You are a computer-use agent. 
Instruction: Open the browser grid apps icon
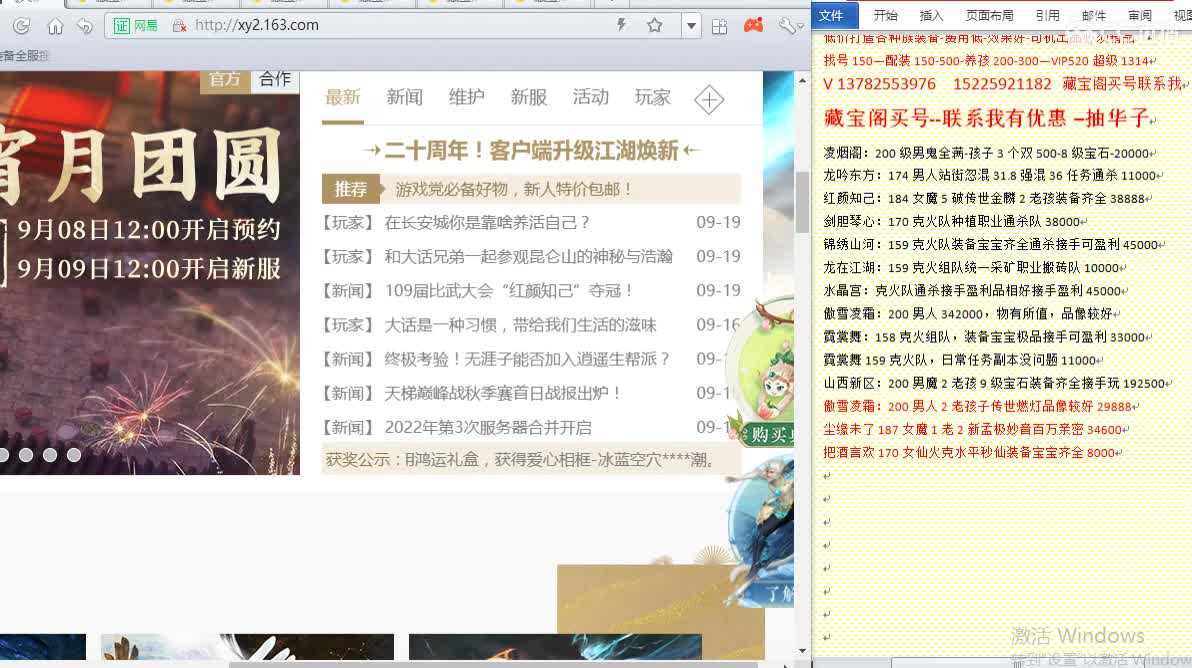(719, 27)
